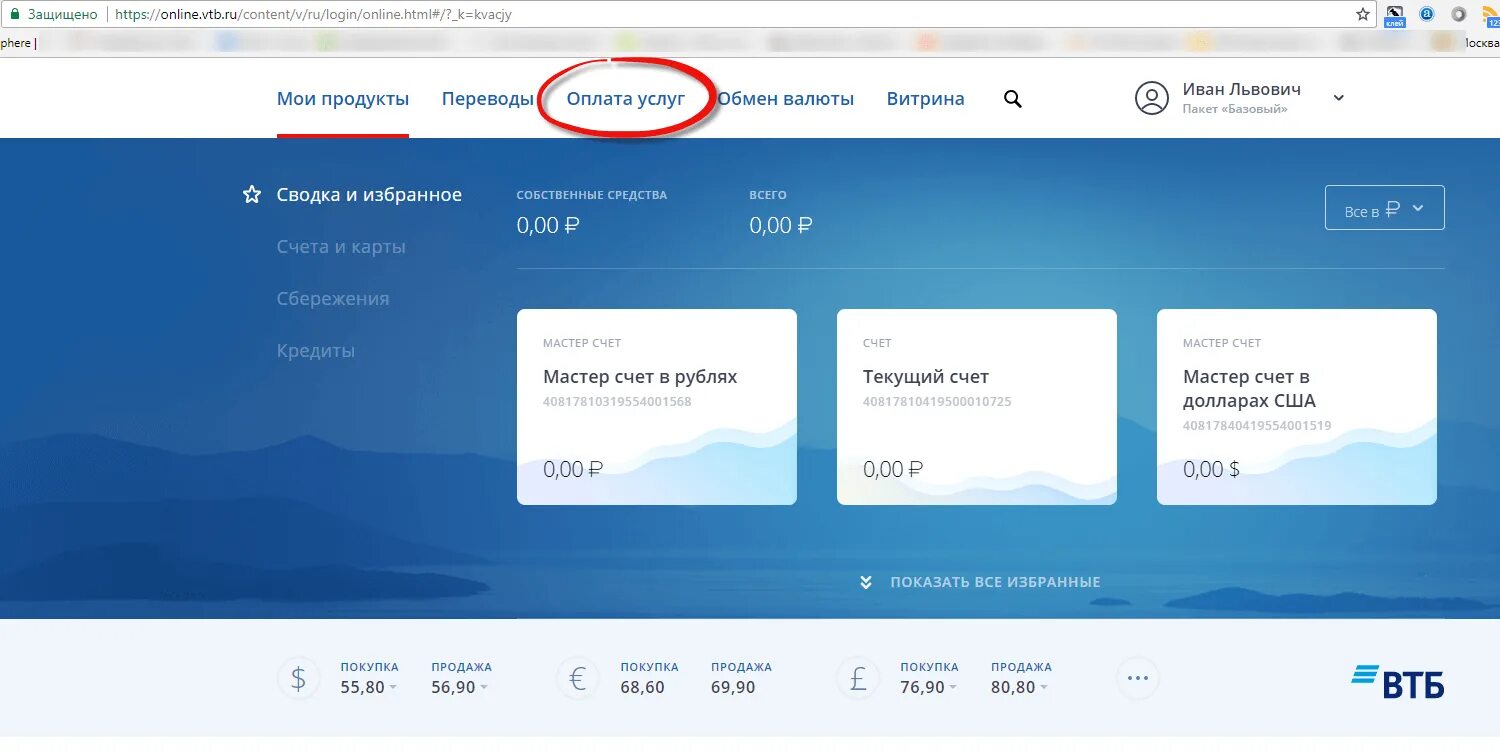Click the star icon beside Сводка и избранное
The image size is (1500, 754).
click(x=252, y=194)
